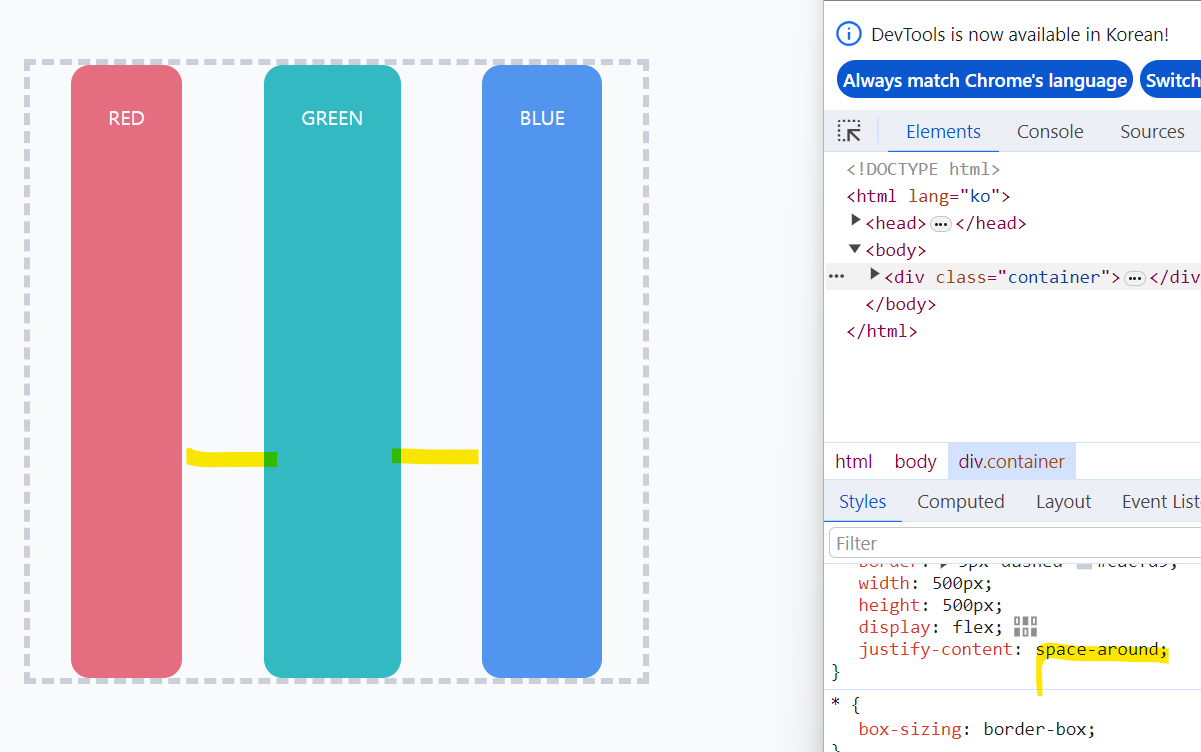Click the space-around value of justify-content
Viewport: 1201px width, 752px height.
click(x=1099, y=650)
